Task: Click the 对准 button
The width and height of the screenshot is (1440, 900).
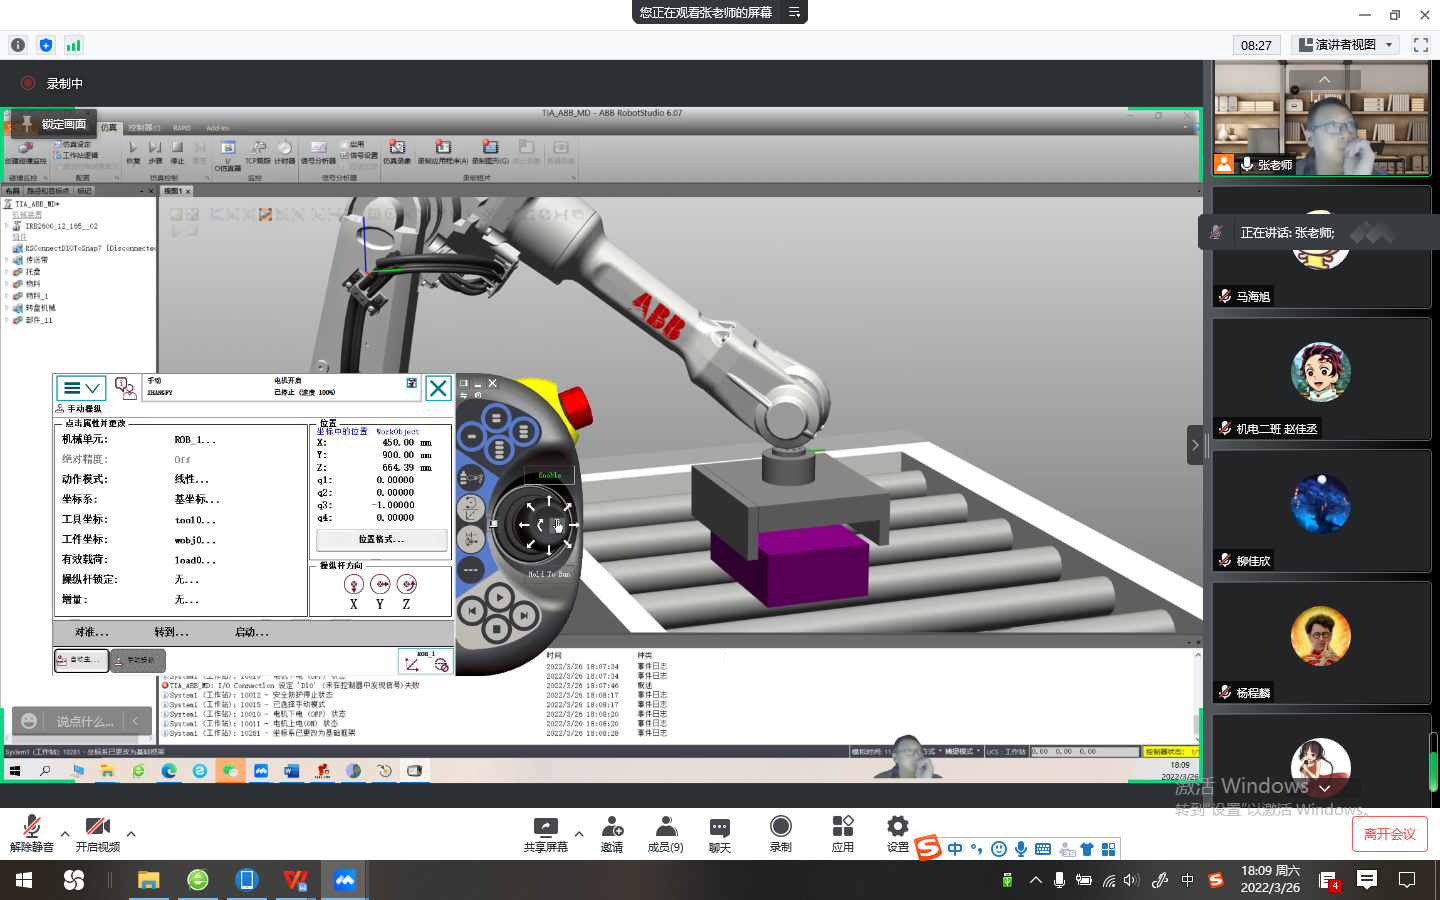Action: [x=92, y=632]
